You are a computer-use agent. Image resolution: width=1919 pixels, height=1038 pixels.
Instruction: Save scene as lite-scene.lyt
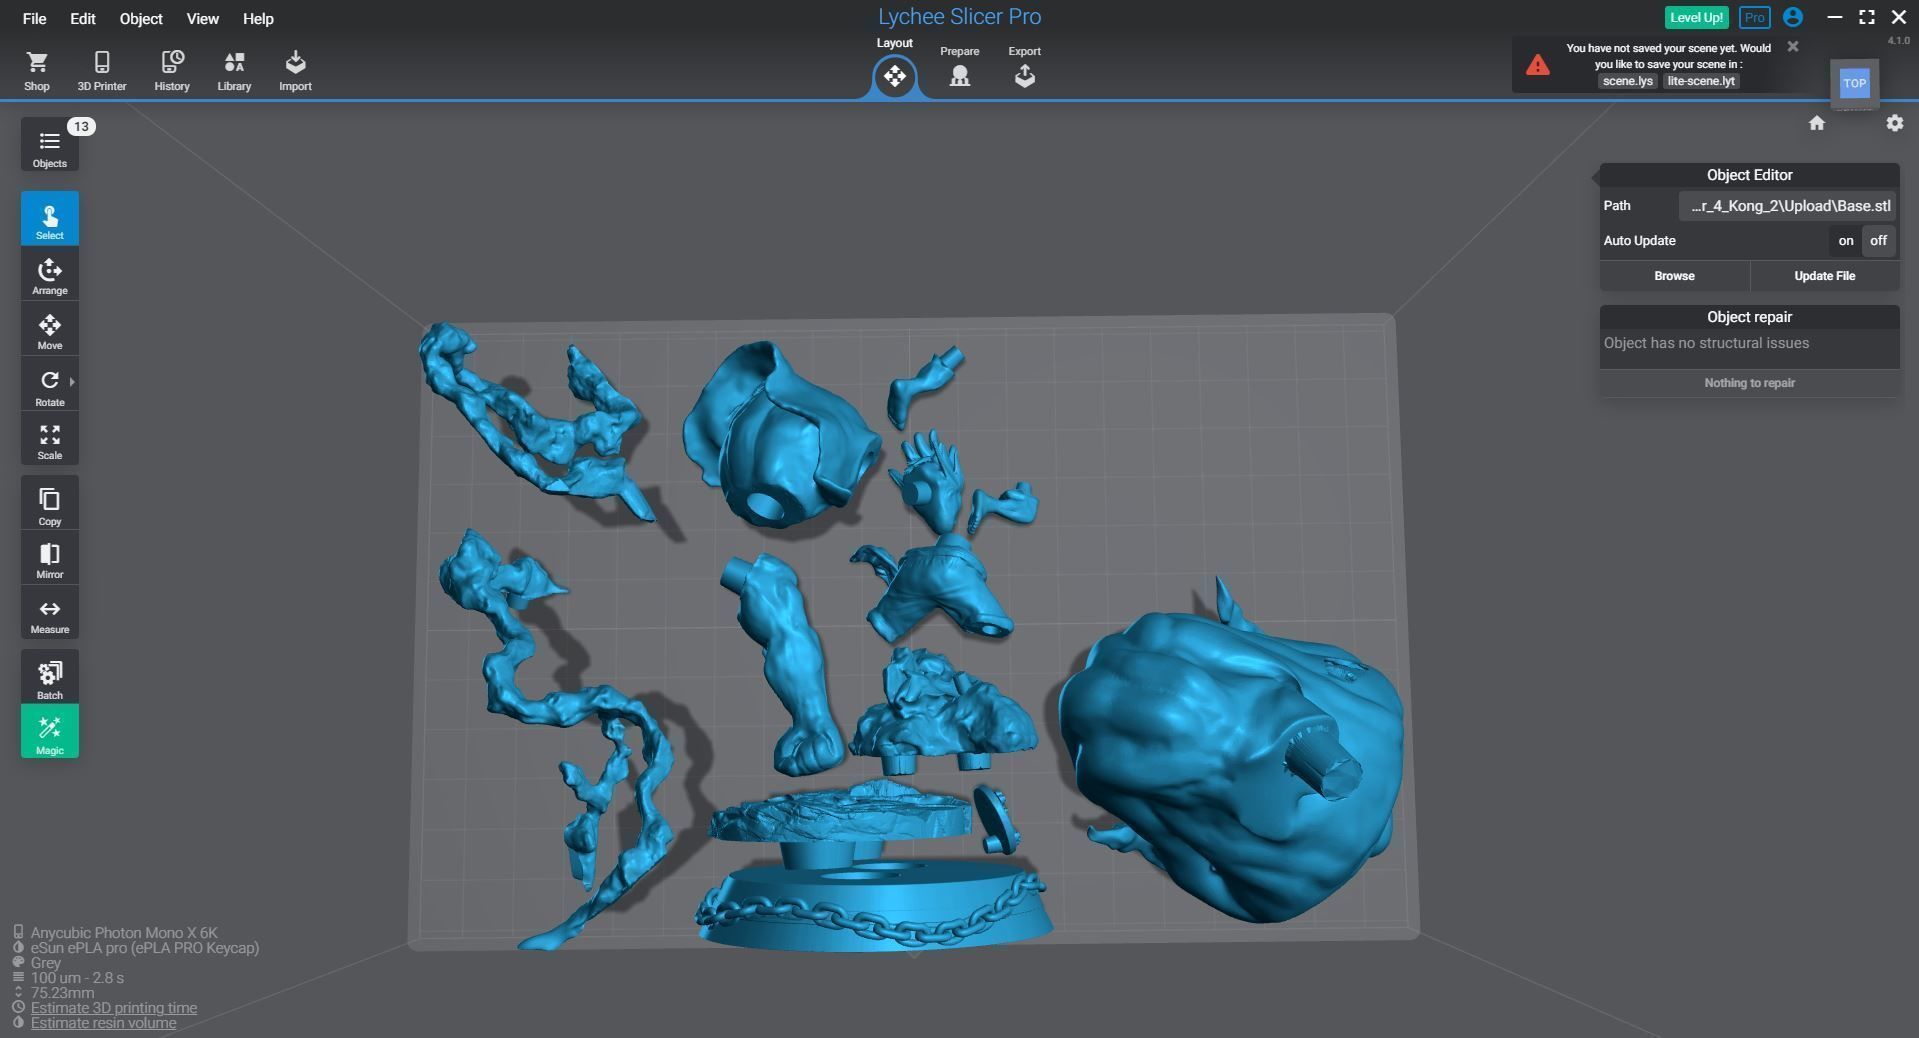pos(1700,81)
